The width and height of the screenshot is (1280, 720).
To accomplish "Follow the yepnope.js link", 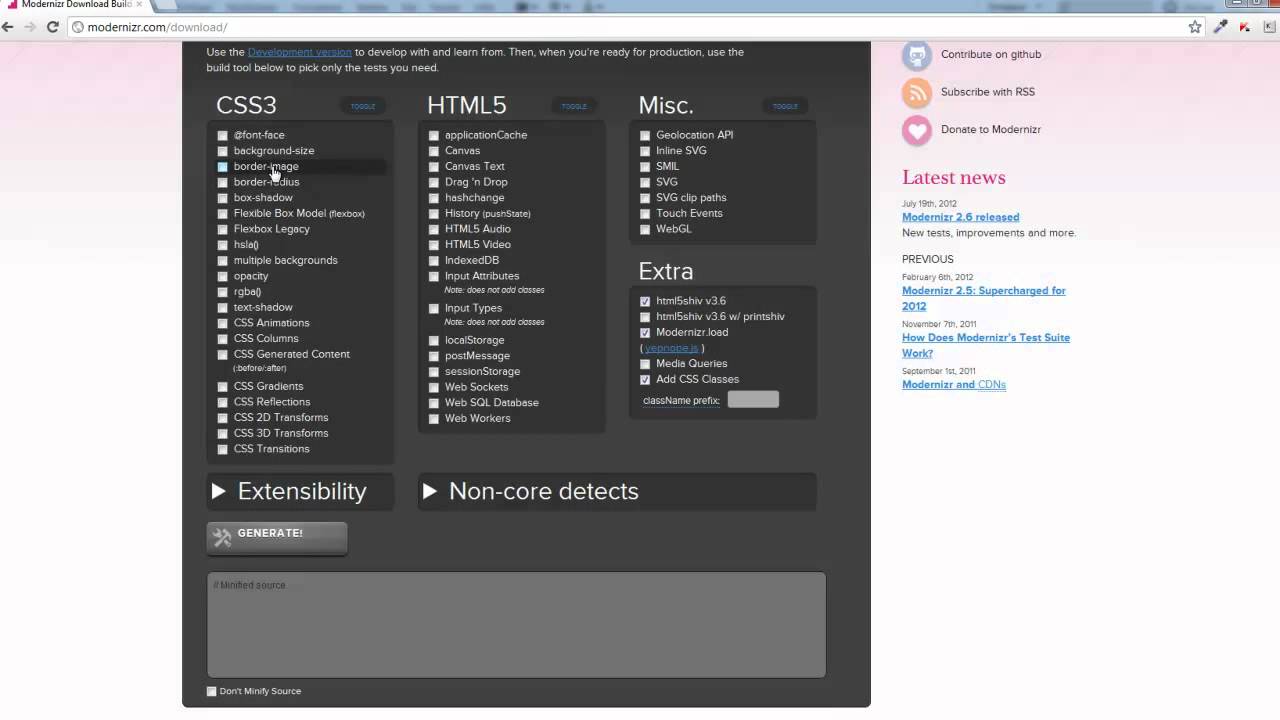I will [x=671, y=348].
